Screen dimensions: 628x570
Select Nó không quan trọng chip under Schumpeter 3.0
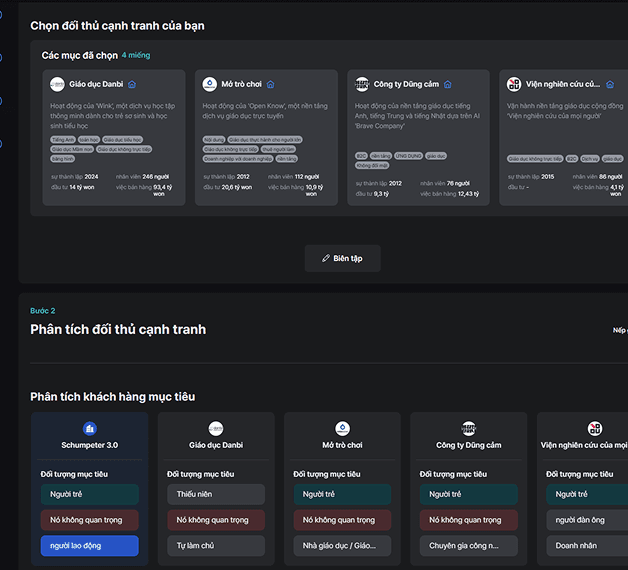point(90,520)
